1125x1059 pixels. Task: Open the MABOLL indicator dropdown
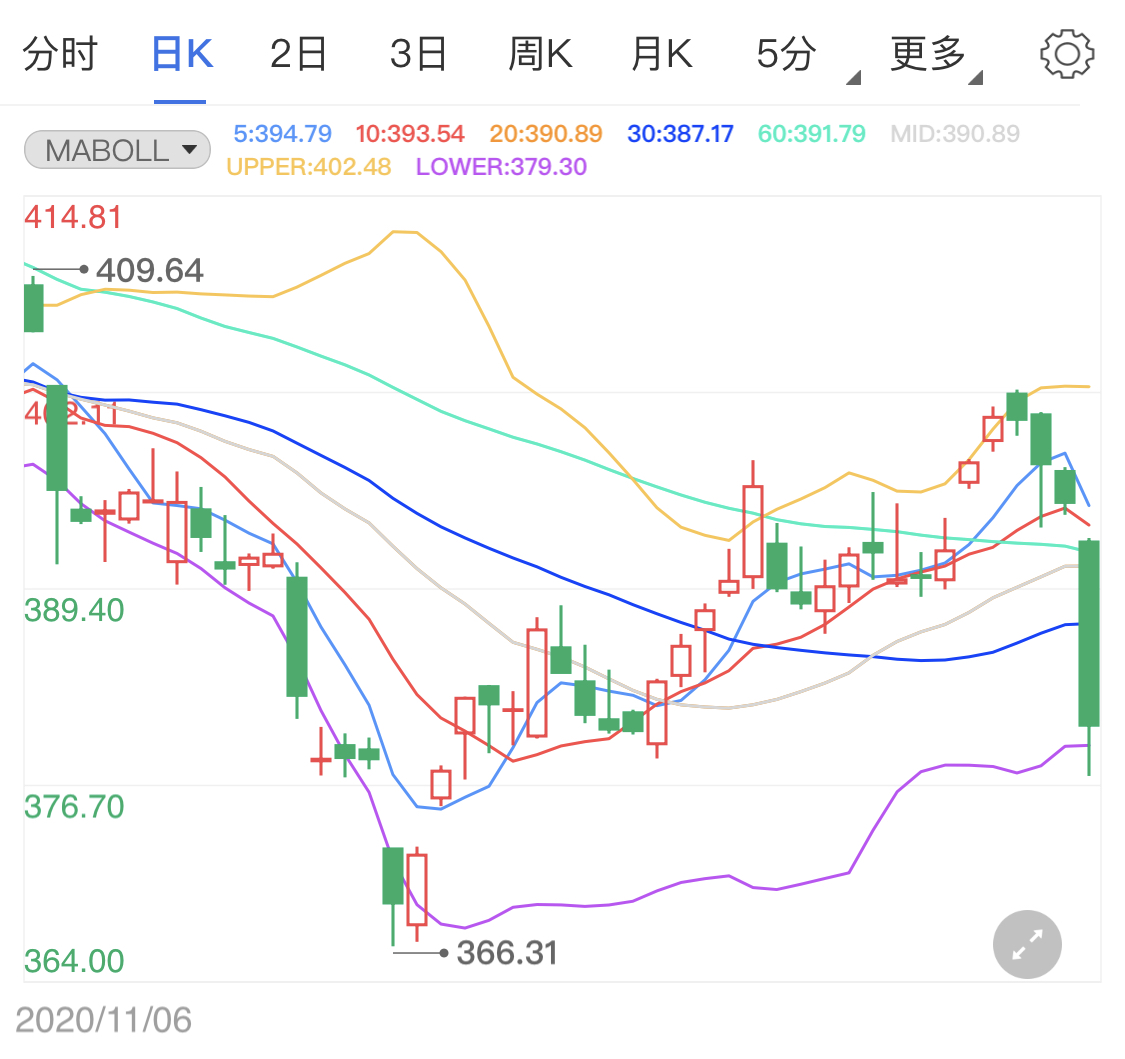118,150
